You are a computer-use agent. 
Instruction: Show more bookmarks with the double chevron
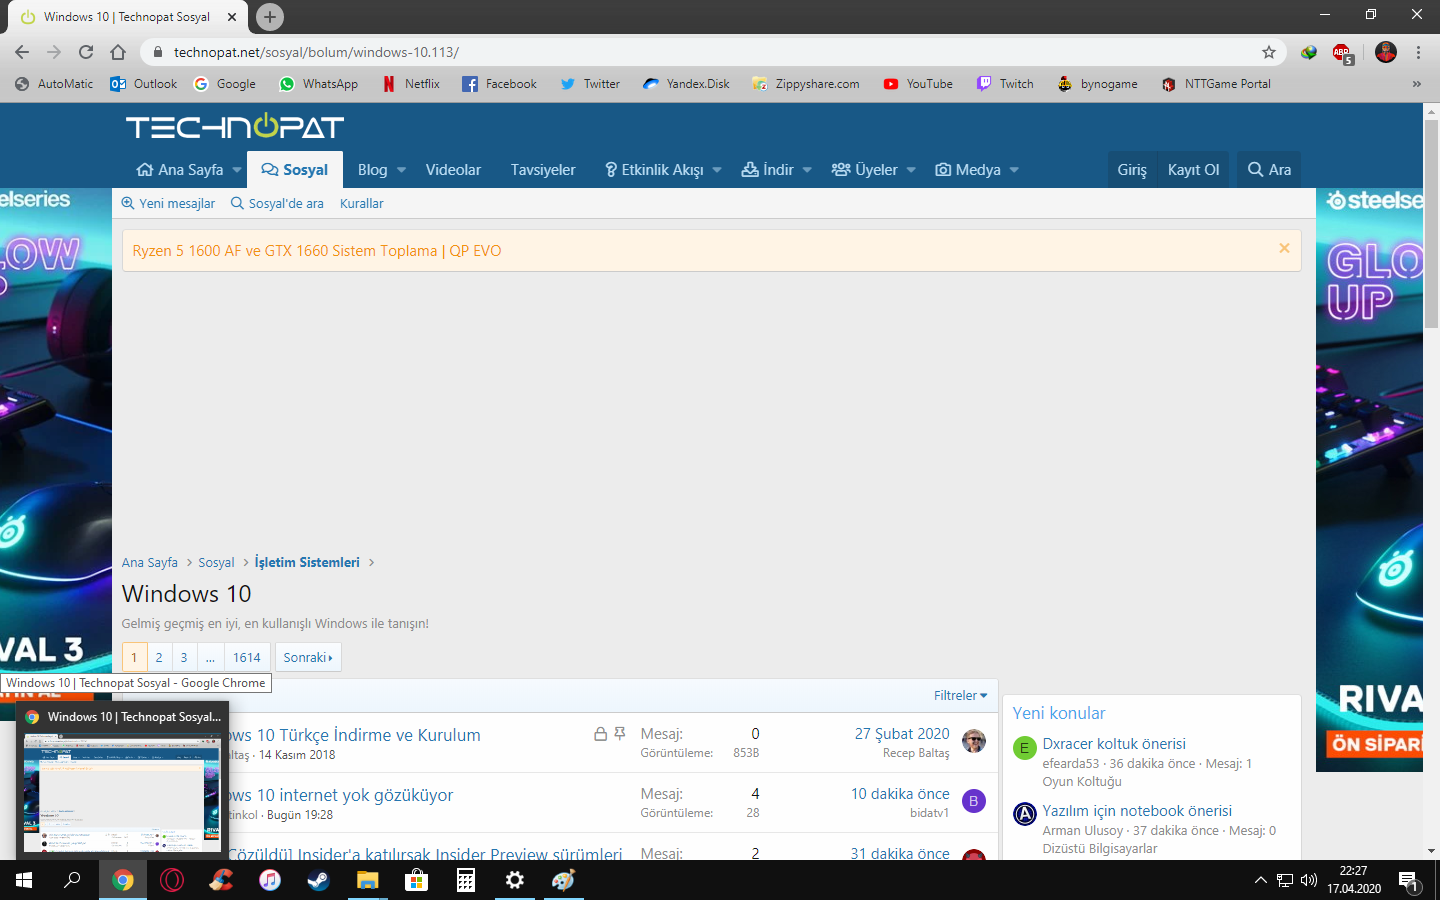1416,84
